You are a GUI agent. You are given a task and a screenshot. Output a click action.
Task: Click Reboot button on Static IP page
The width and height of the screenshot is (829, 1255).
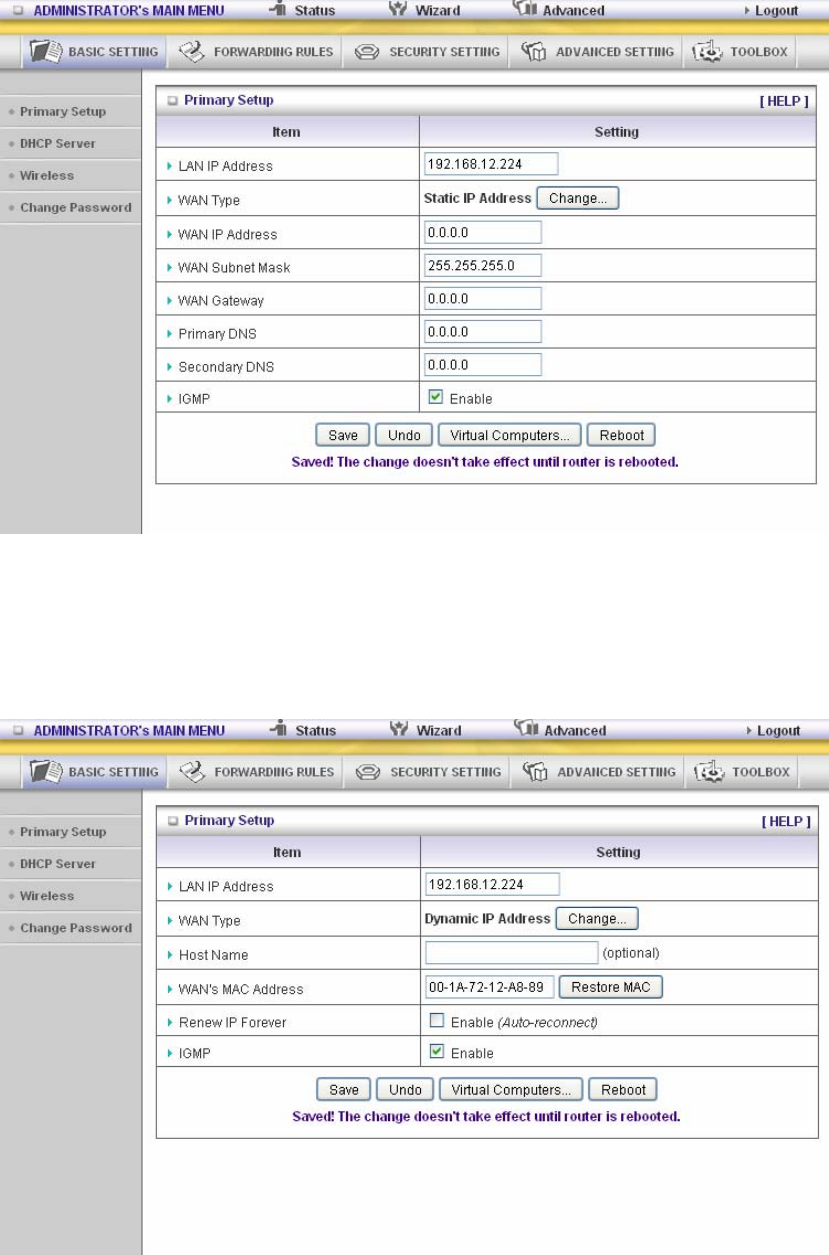[621, 435]
